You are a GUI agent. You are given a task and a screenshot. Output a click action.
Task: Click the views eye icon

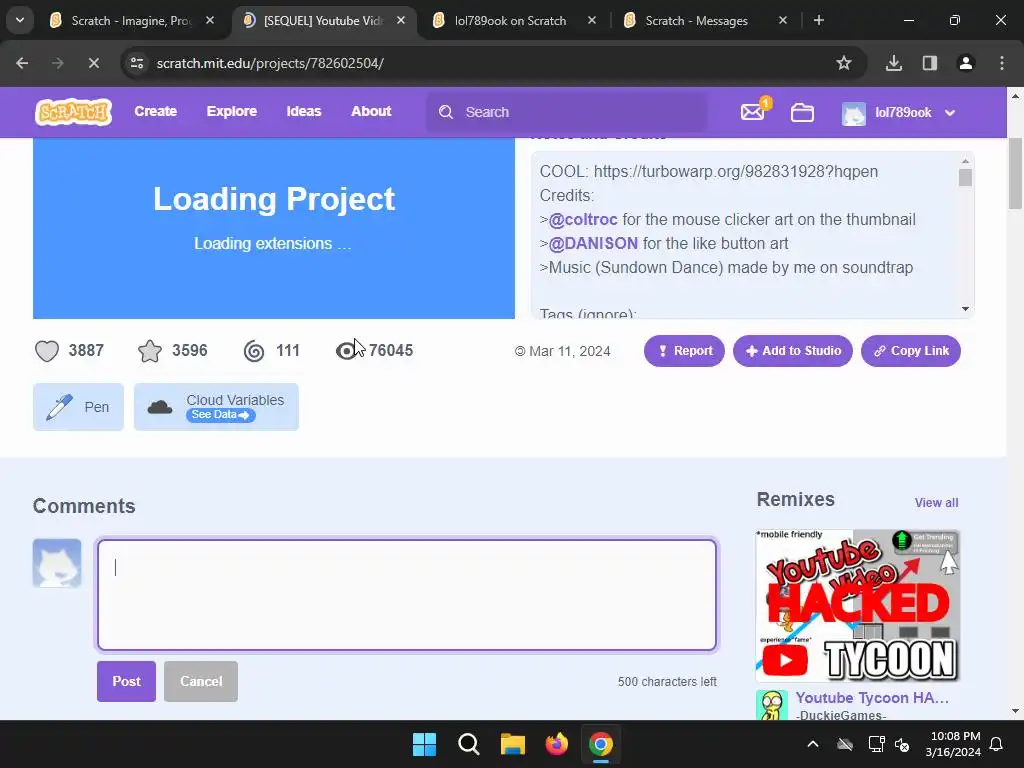pos(345,351)
